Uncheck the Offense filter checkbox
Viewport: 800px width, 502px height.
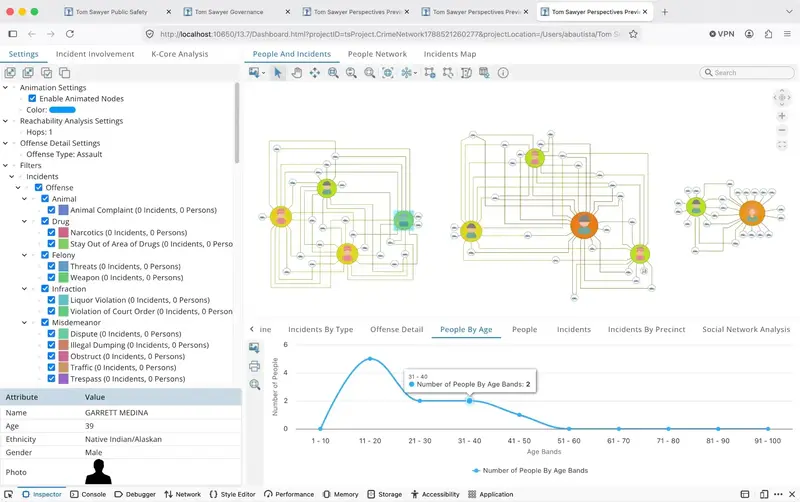tap(39, 187)
